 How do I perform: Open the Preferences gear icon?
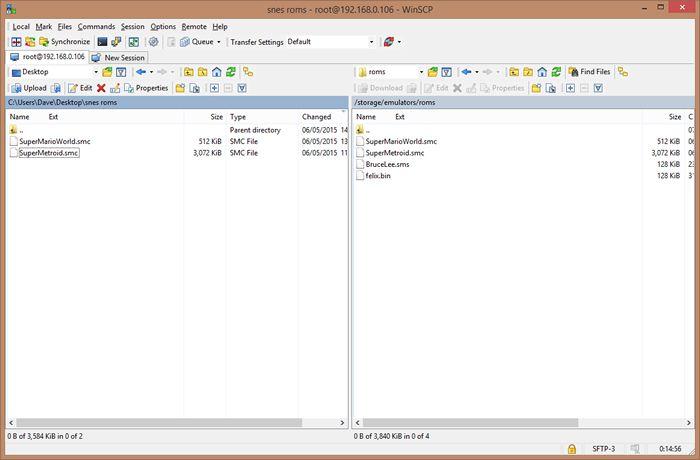153,42
